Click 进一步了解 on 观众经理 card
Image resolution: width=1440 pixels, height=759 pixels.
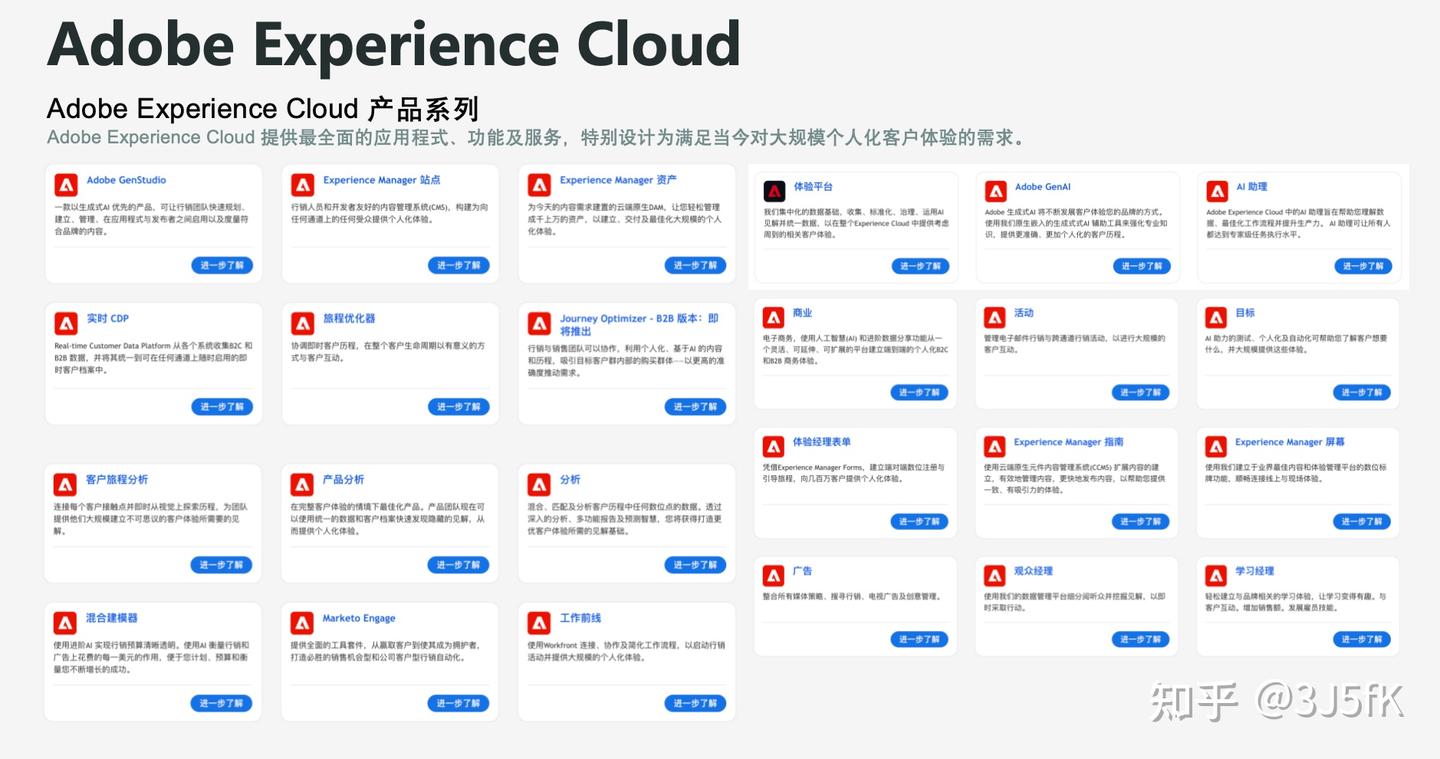click(x=1141, y=638)
